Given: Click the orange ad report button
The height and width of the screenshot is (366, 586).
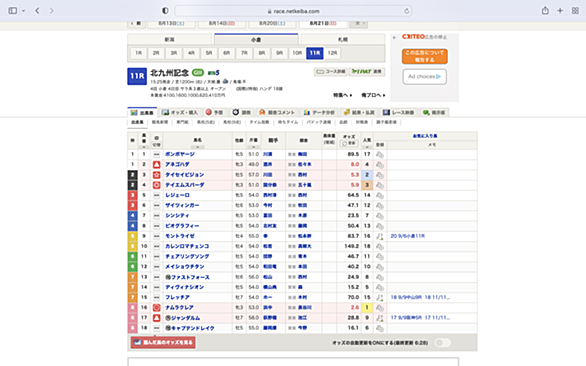Looking at the screenshot, I should (x=425, y=56).
